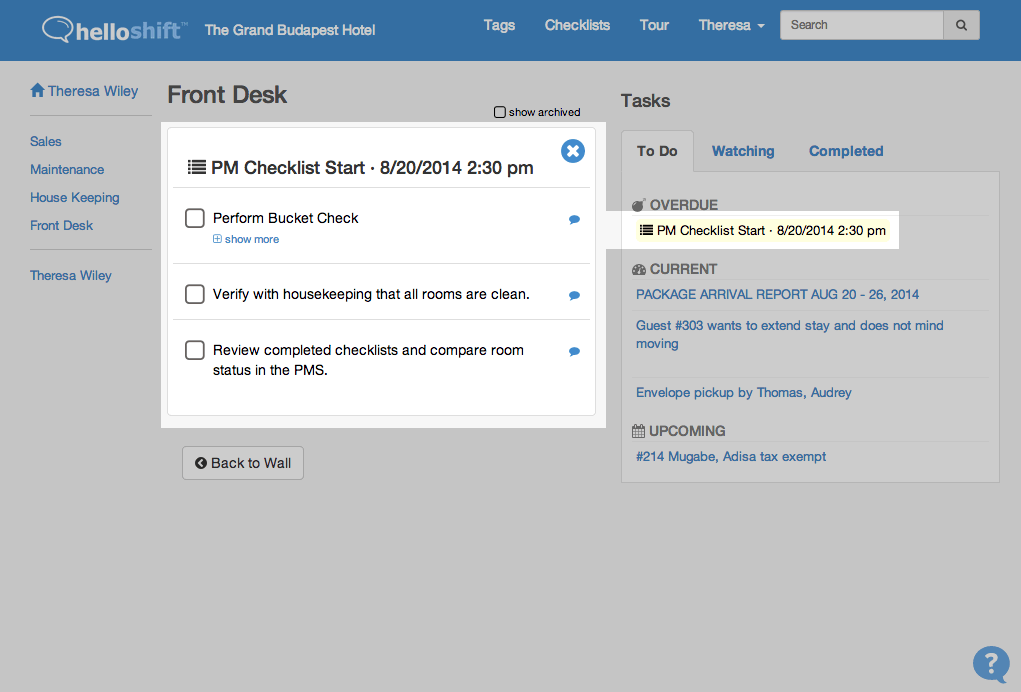Screen dimensions: 1021x692
Task: Click the home icon beside Theresa Wiley
Action: click(37, 90)
